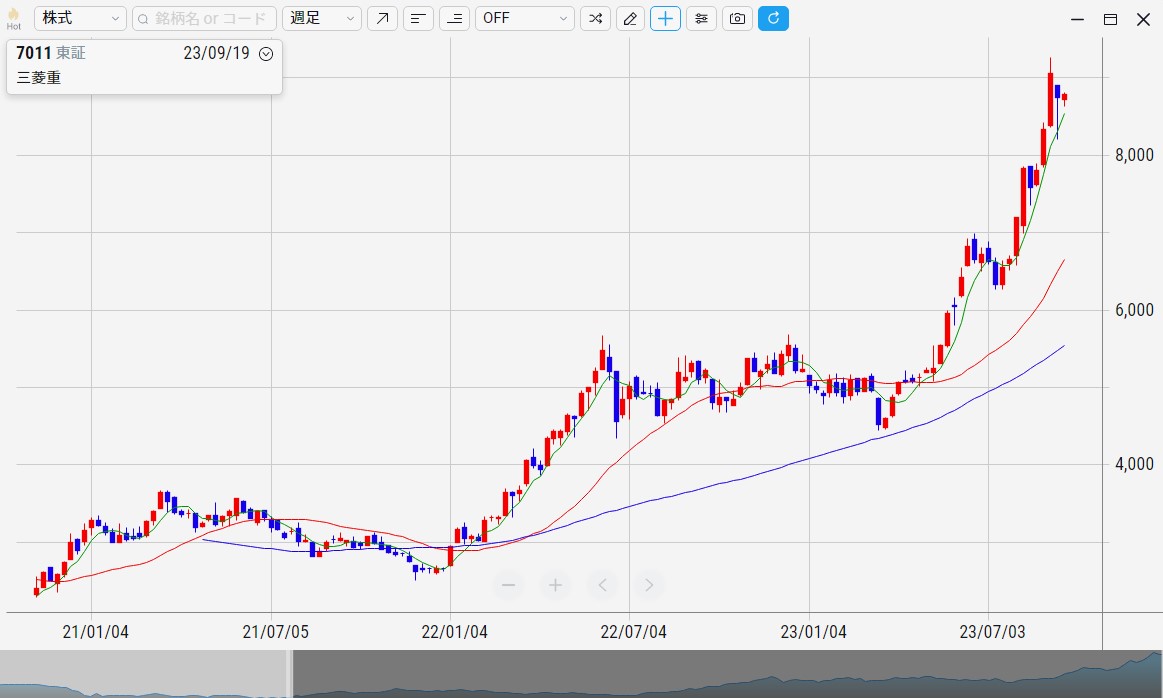Take a chart snapshot with camera icon

(737, 19)
